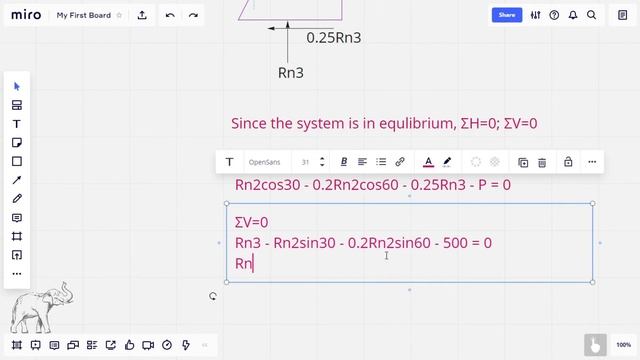Open the border style circle option
The width and height of the screenshot is (640, 360).
tap(476, 162)
